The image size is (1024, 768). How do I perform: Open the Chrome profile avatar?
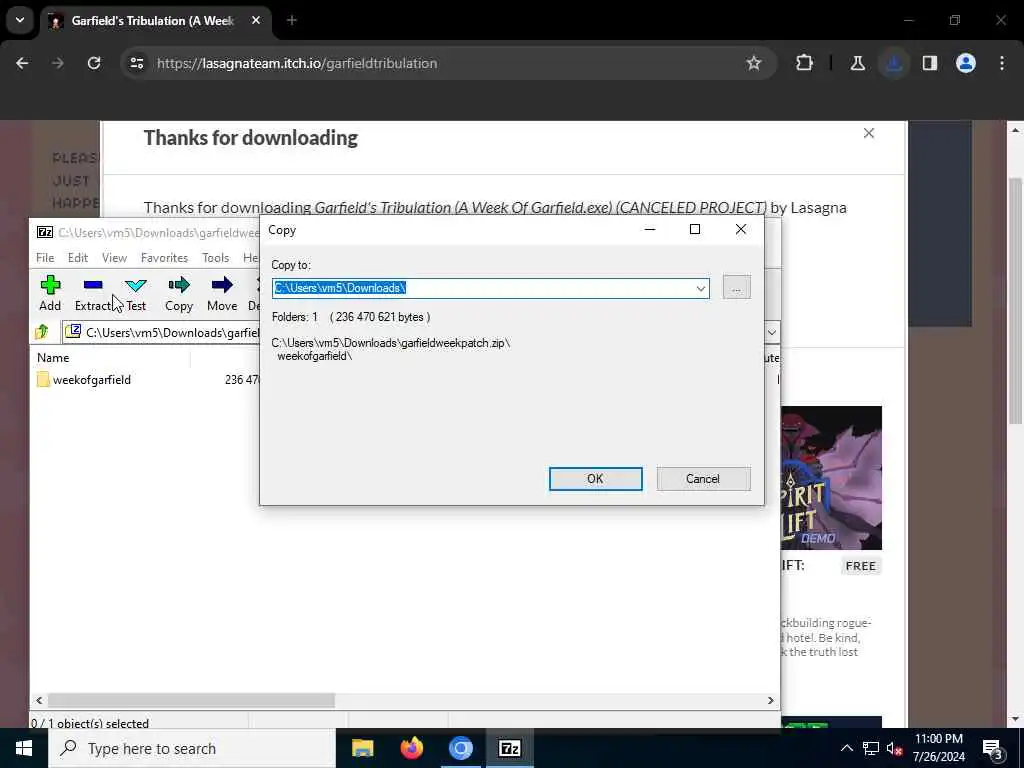966,63
